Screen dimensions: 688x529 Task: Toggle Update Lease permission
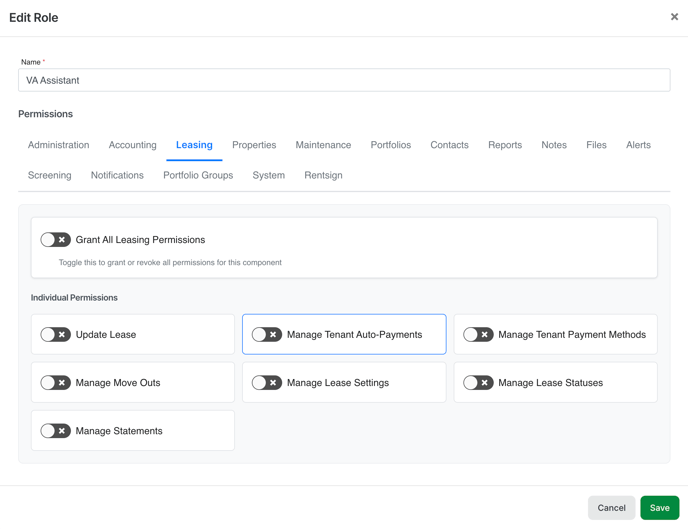click(56, 335)
